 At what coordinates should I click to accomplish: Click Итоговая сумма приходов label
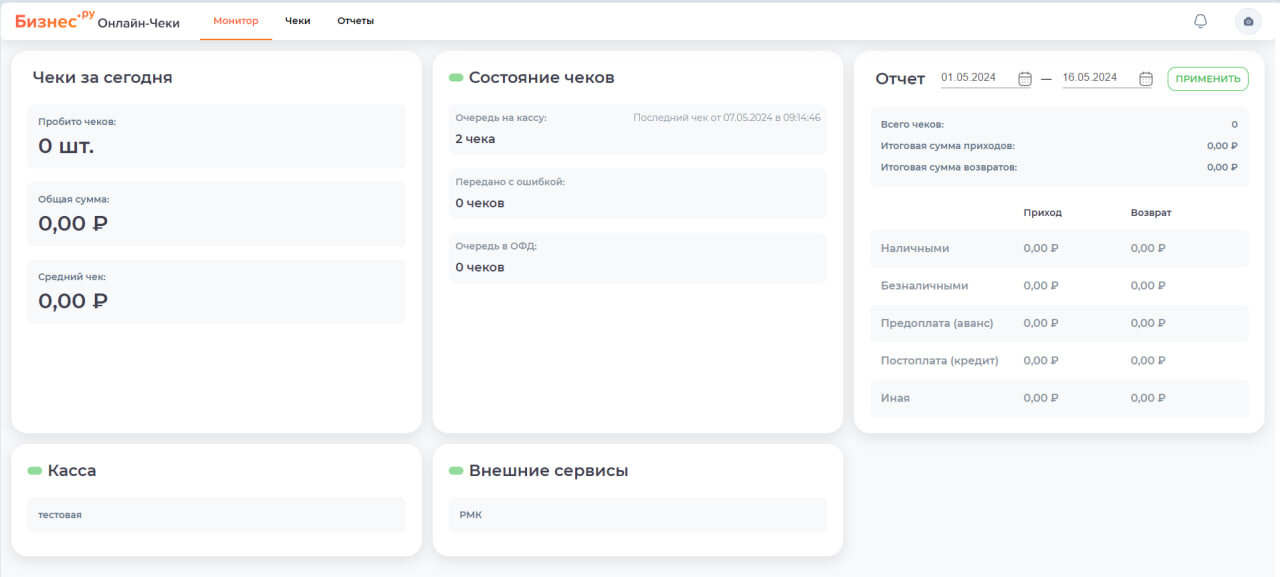pos(947,146)
